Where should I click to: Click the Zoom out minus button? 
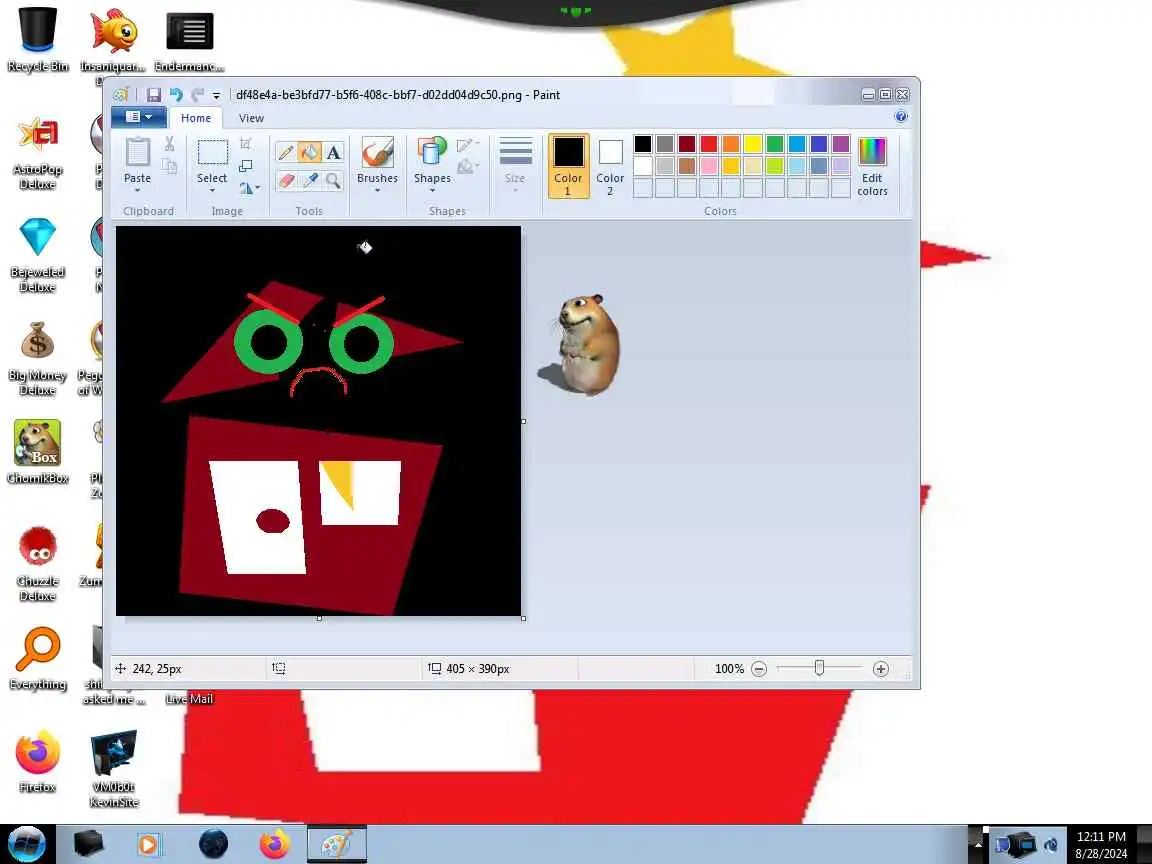(760, 669)
